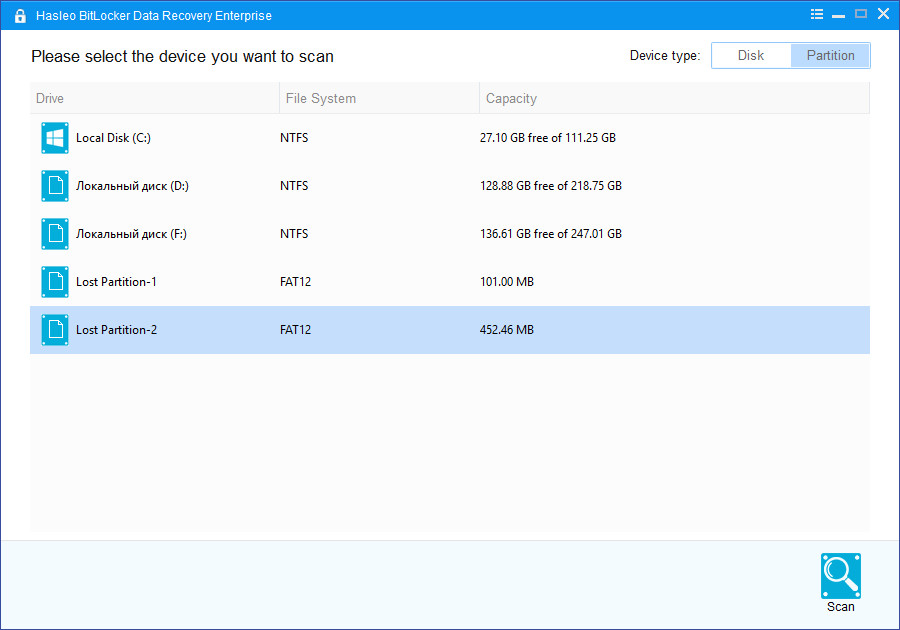900x630 pixels.
Task: Click the 27.10 GB free of 111.25 GB value
Action: 548,138
